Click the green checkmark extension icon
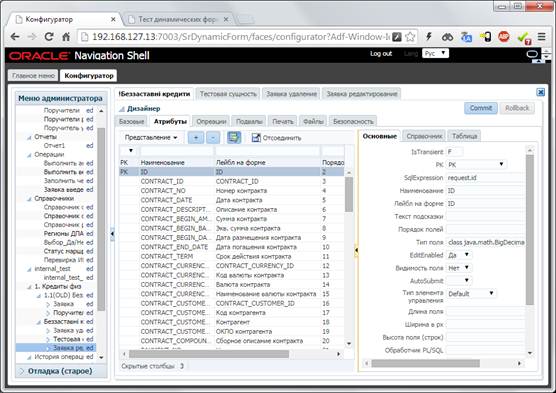Image resolution: width=556 pixels, height=393 pixels. [523, 37]
